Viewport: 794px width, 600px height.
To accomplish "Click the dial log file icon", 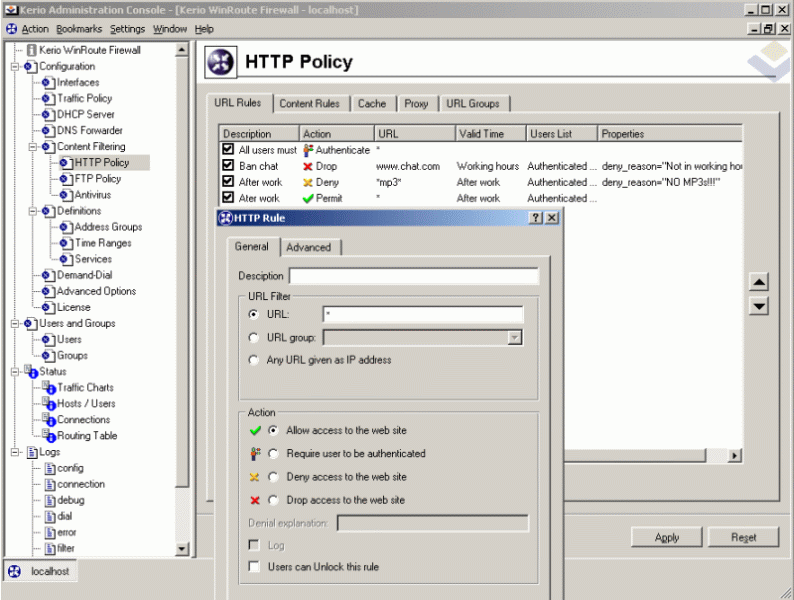I will [x=50, y=516].
